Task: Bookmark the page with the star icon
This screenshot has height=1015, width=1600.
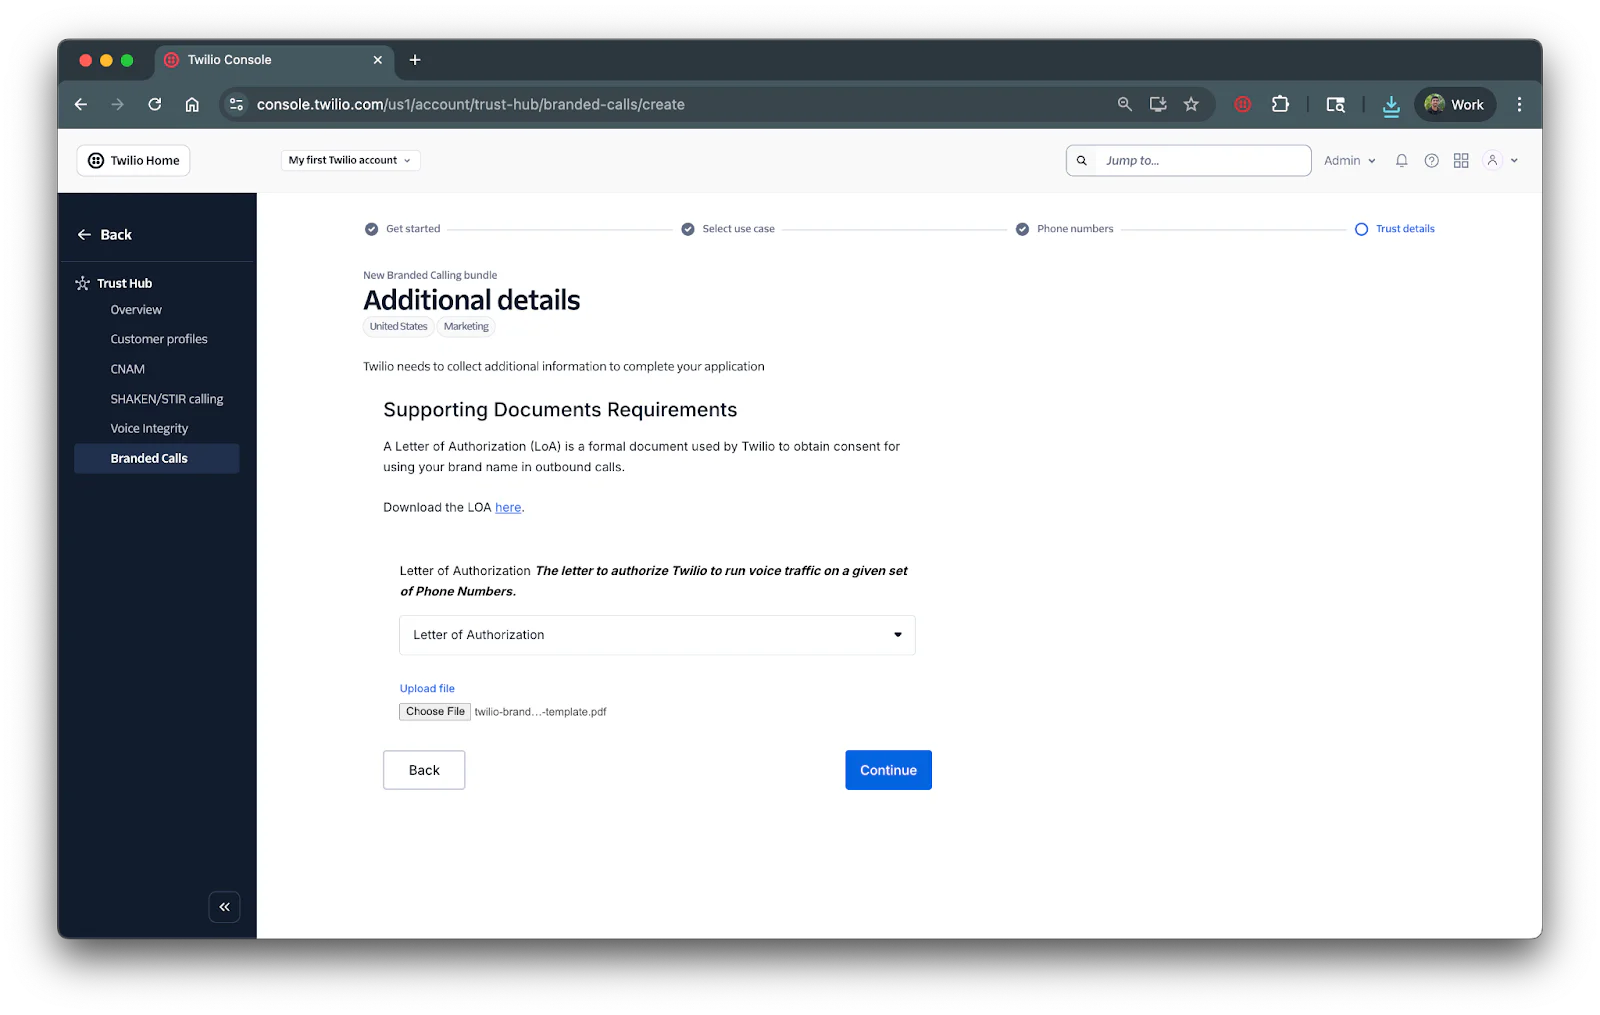Action: coord(1191,104)
